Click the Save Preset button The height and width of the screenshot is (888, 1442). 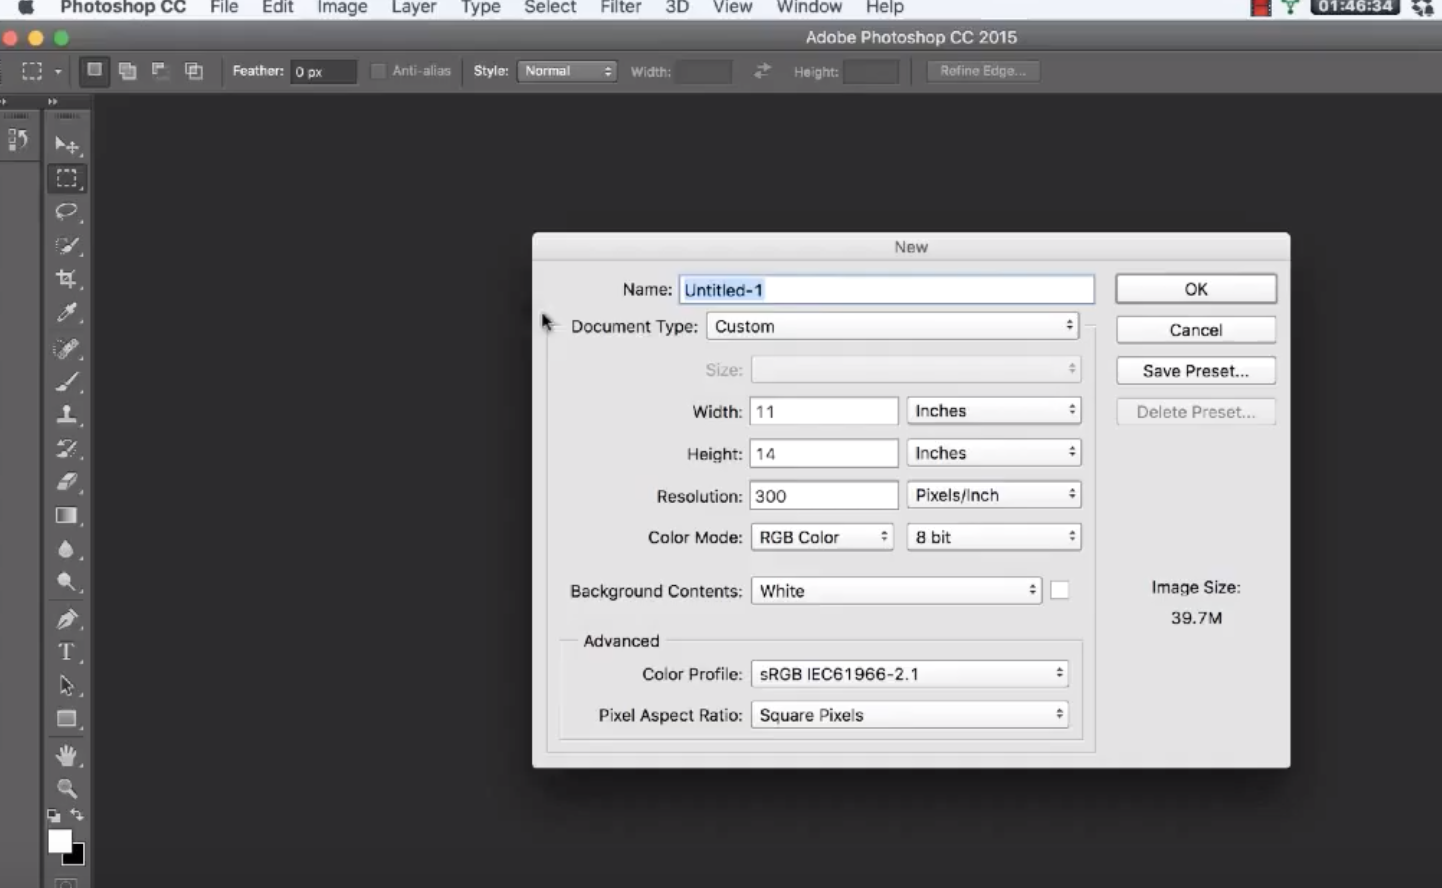(1196, 371)
